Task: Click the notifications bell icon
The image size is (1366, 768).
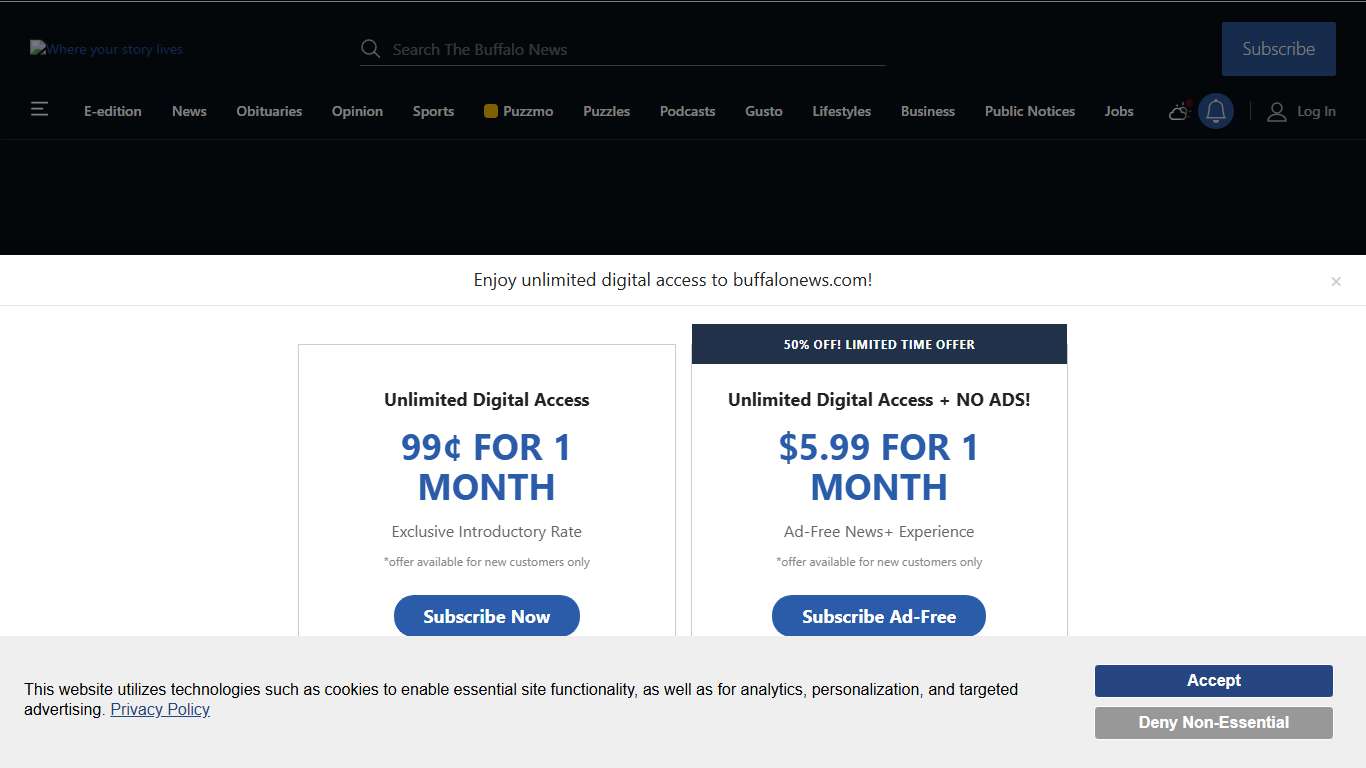Action: [x=1215, y=111]
